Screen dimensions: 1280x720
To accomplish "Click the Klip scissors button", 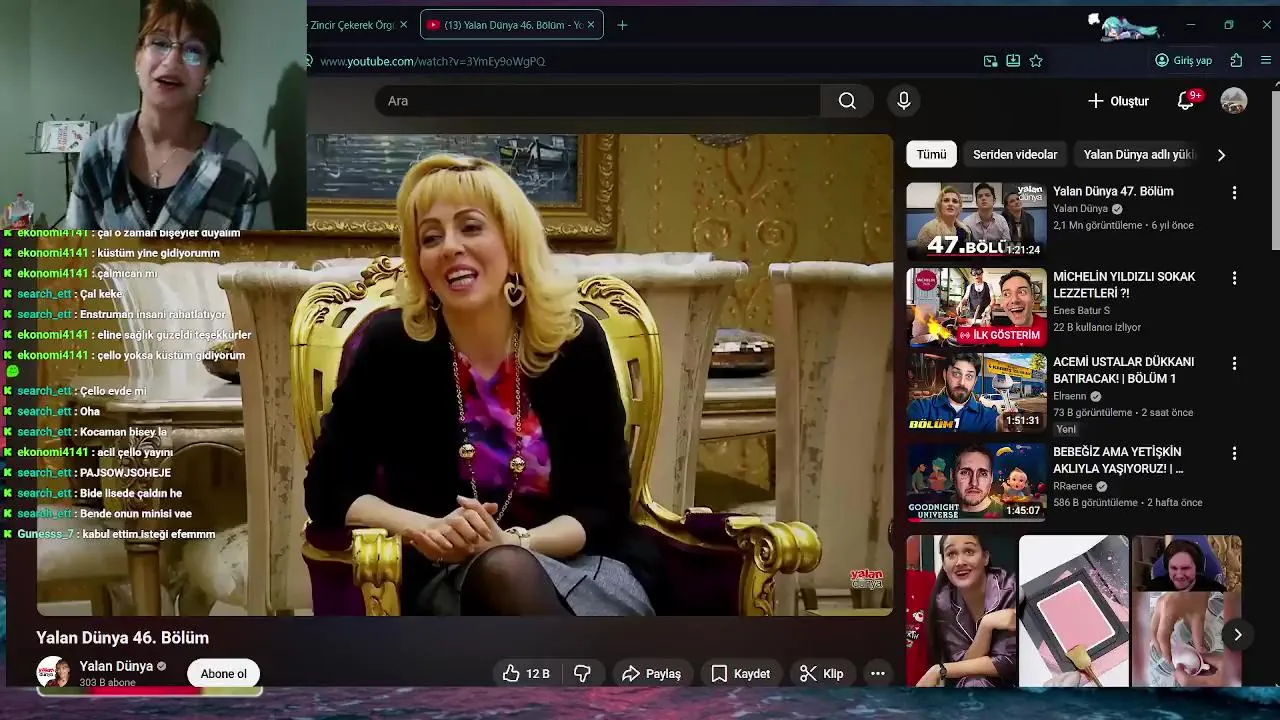I will (821, 674).
